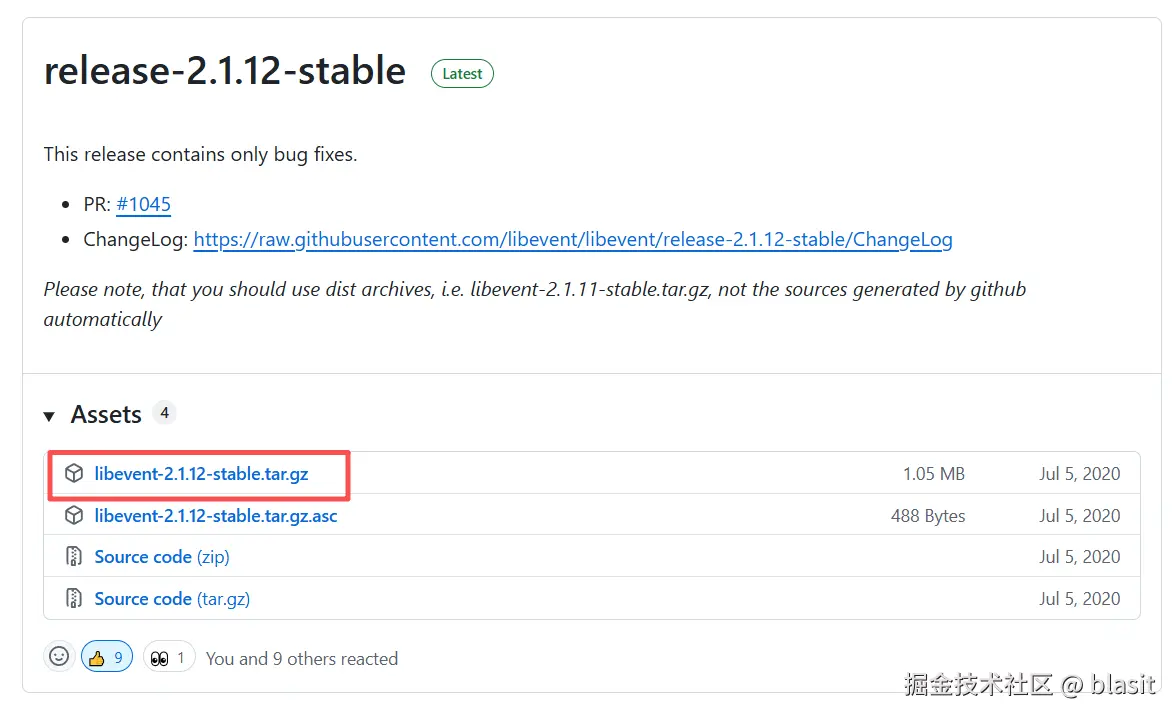Download libevent-2.1.12-stable.tar.gz
Image resolution: width=1176 pixels, height=719 pixels.
[x=201, y=474]
